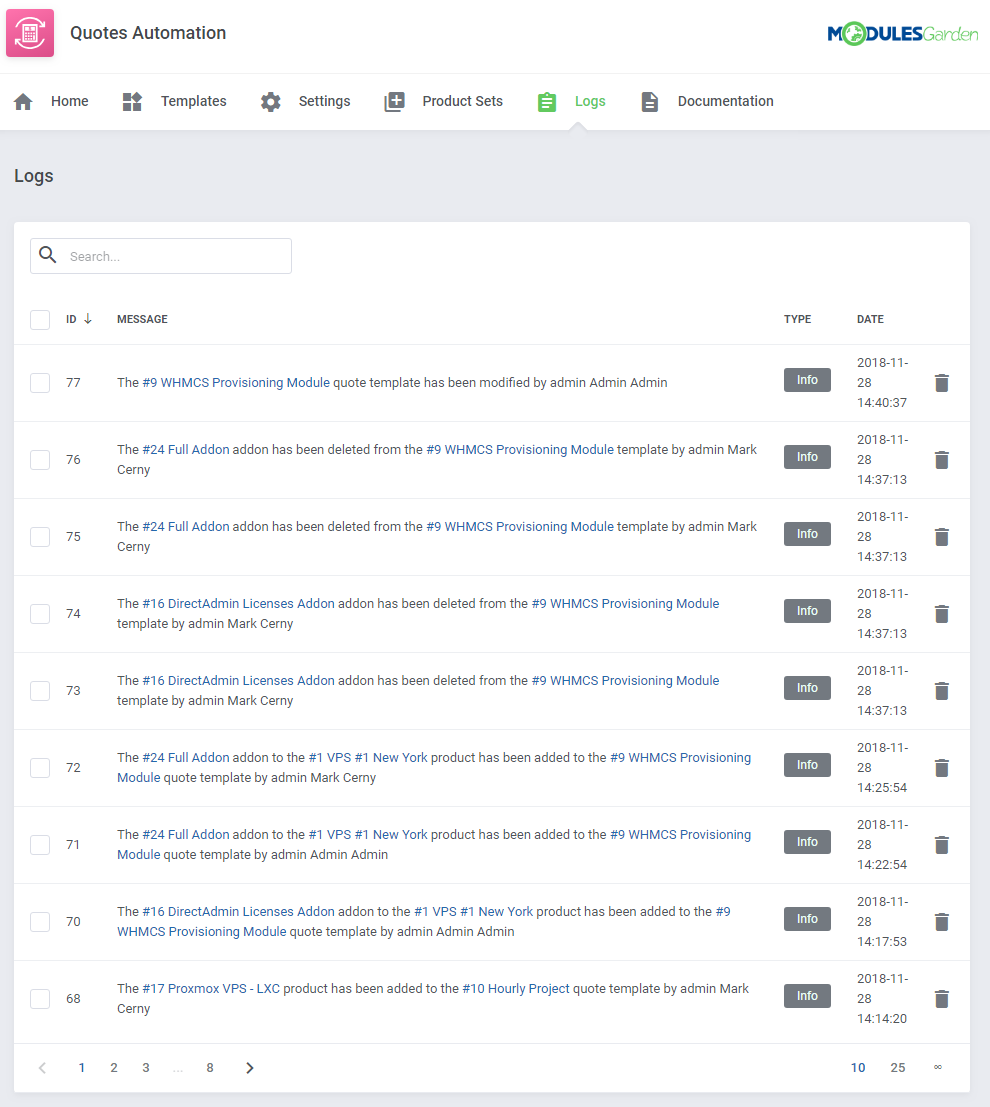Sort by ID column header arrow

click(88, 319)
